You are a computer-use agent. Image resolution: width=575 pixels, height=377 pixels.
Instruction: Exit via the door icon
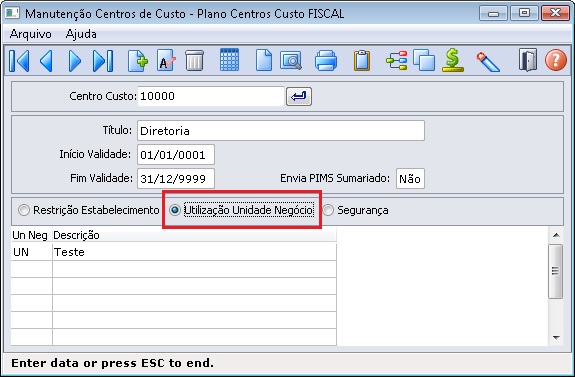[x=528, y=60]
